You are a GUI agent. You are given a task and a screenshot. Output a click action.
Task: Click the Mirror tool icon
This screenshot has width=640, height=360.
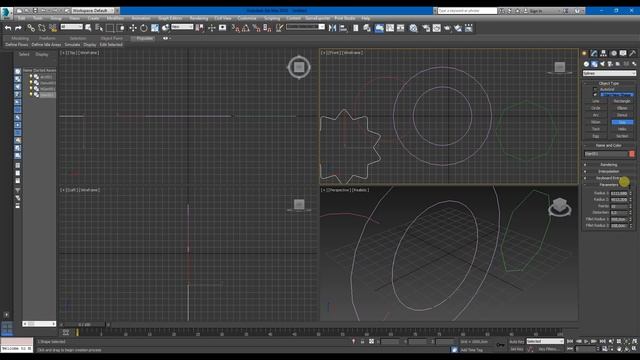tap(333, 28)
